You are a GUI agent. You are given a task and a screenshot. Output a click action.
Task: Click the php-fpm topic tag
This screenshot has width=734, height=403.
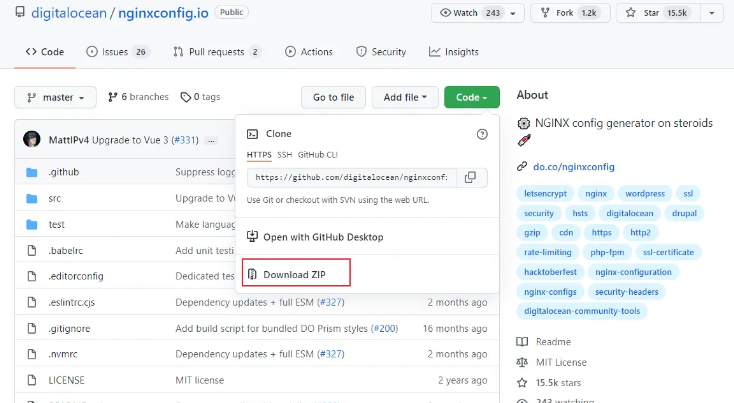(607, 252)
